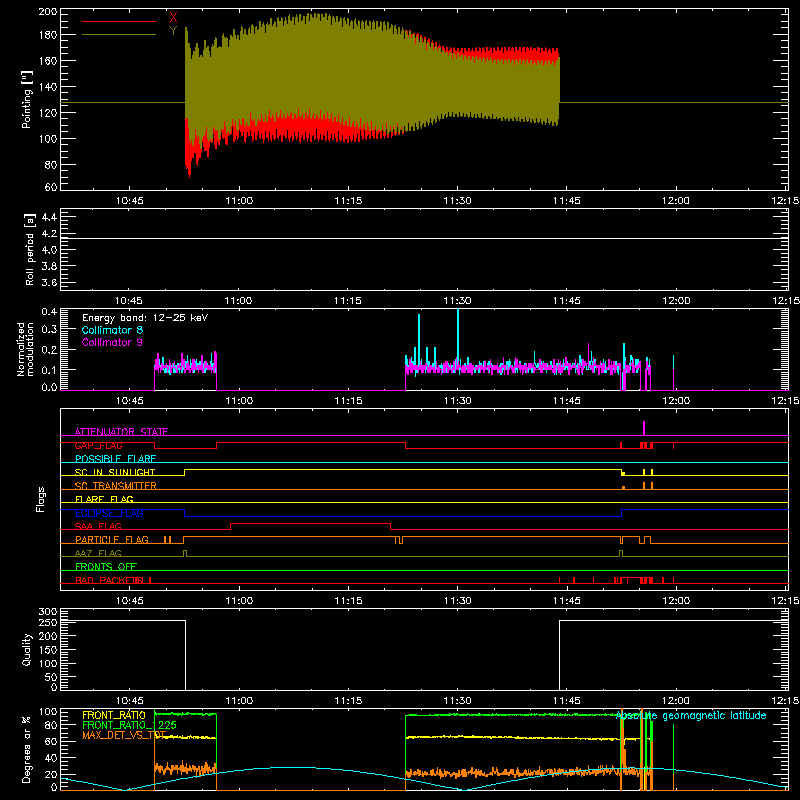
Task: Click the 'POSSIBLE_FLARE' flag label
Action: pos(115,459)
